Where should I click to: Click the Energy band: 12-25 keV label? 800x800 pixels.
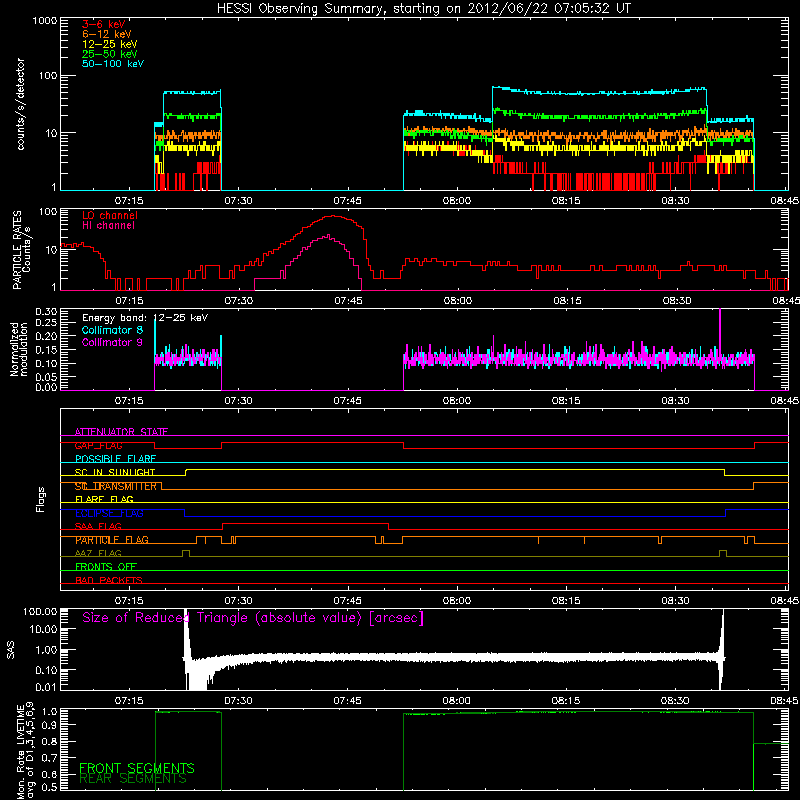click(145, 318)
